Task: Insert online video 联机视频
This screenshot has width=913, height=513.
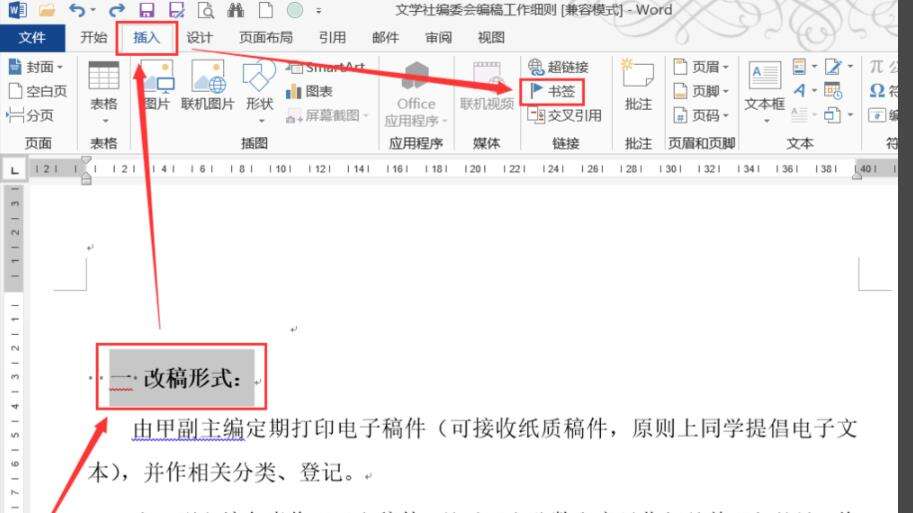Action: pos(487,86)
